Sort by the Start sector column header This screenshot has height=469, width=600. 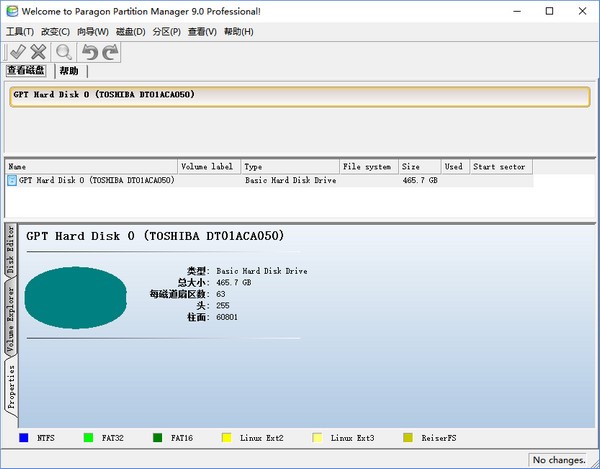(501, 167)
